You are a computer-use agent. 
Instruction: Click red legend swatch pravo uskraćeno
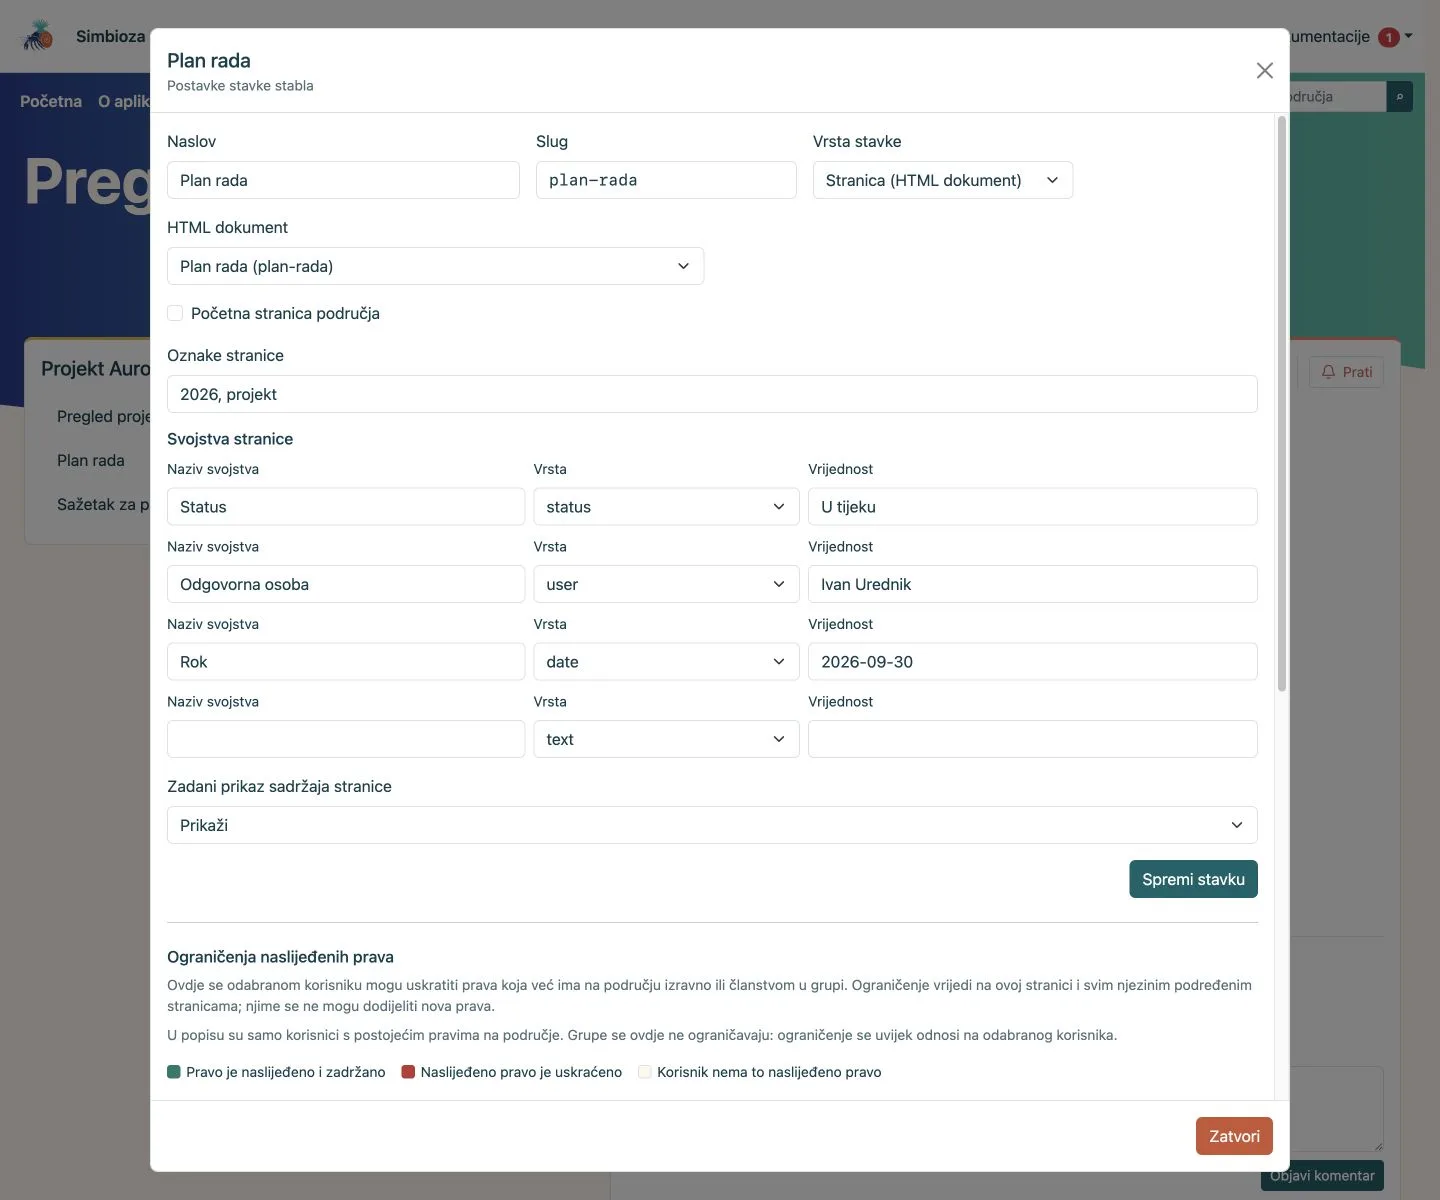pos(408,1072)
